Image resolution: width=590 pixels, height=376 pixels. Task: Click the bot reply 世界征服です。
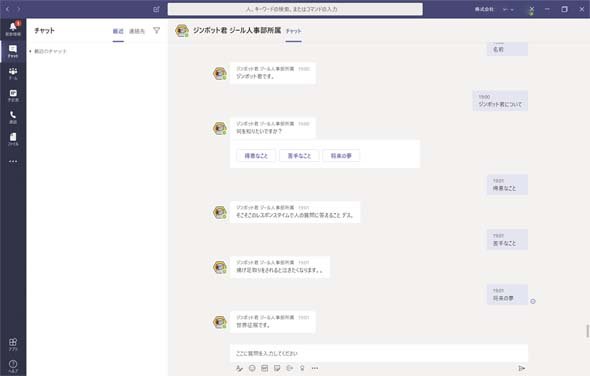pos(273,322)
